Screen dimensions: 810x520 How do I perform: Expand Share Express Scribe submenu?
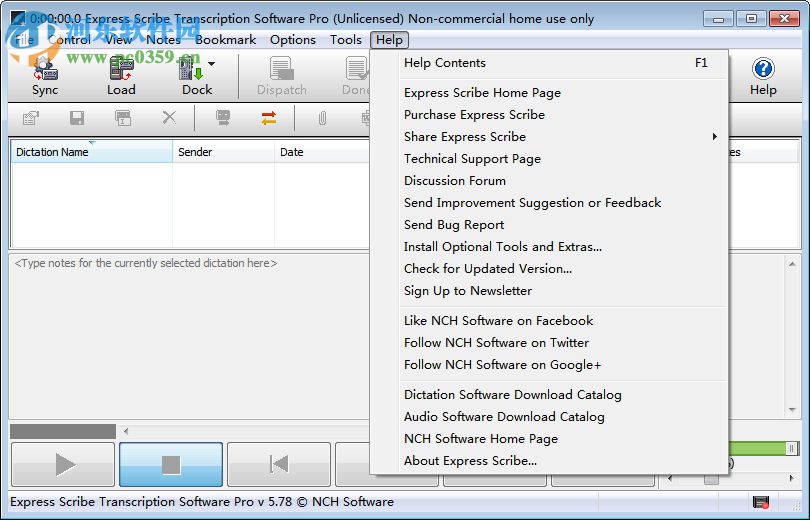pyautogui.click(x=550, y=137)
